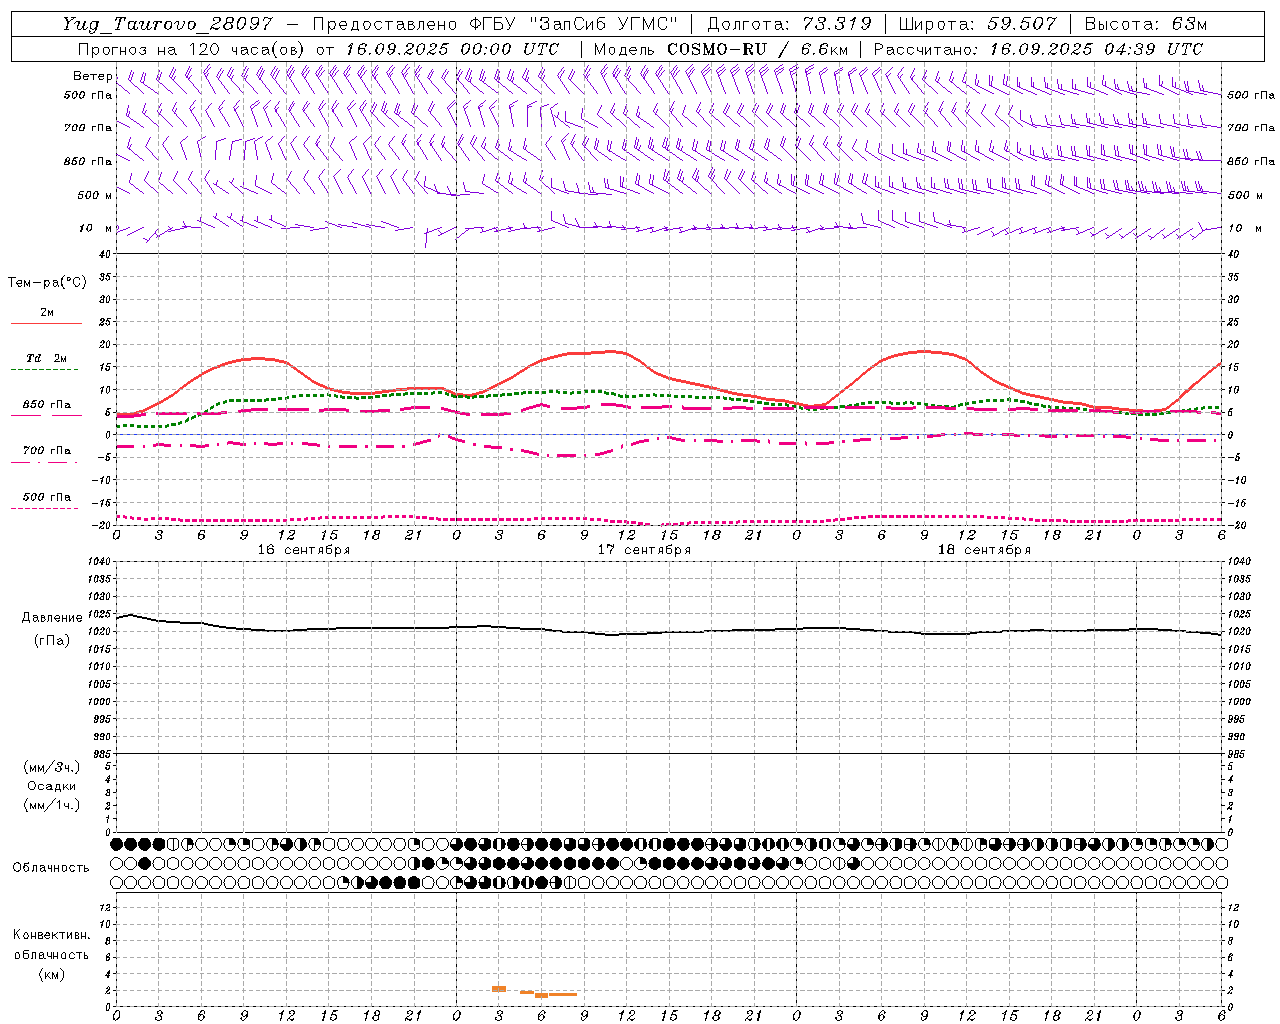Click the '500 гПа' temperature legend entry
The height and width of the screenshot is (1024, 1280).
pos(47,497)
